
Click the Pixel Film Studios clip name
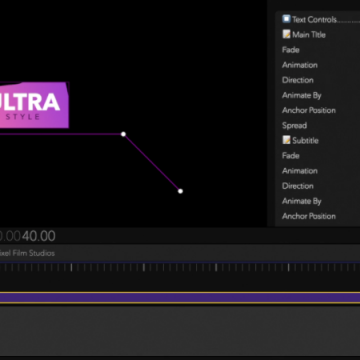tap(27, 253)
